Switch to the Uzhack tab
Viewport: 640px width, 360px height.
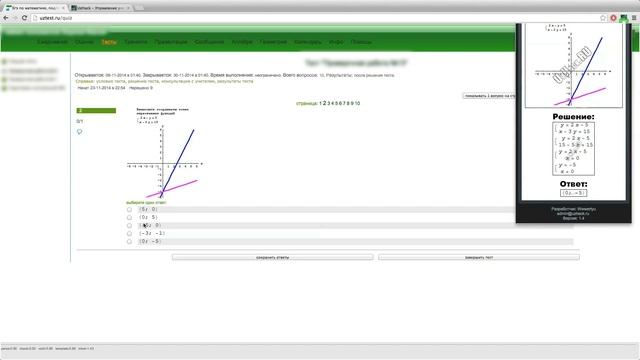[99, 8]
